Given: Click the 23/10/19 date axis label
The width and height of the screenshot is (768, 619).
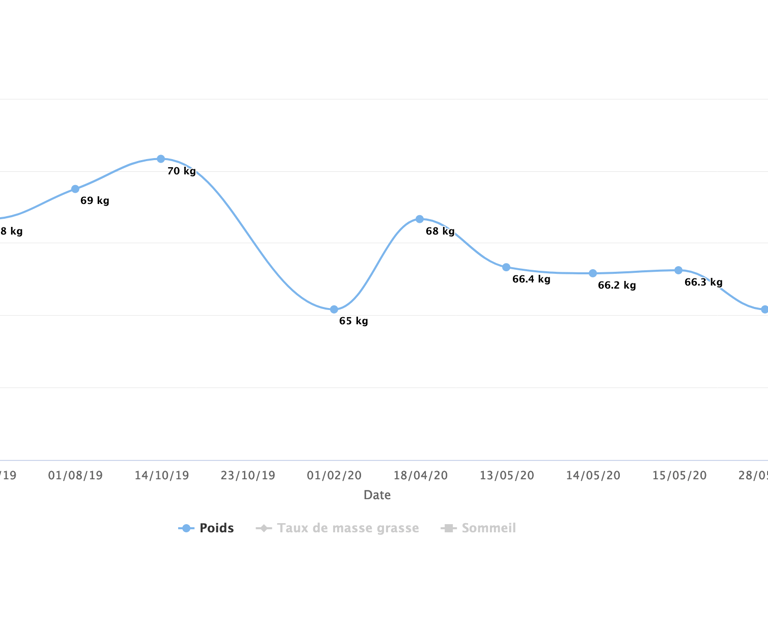Looking at the screenshot, I should [248, 475].
